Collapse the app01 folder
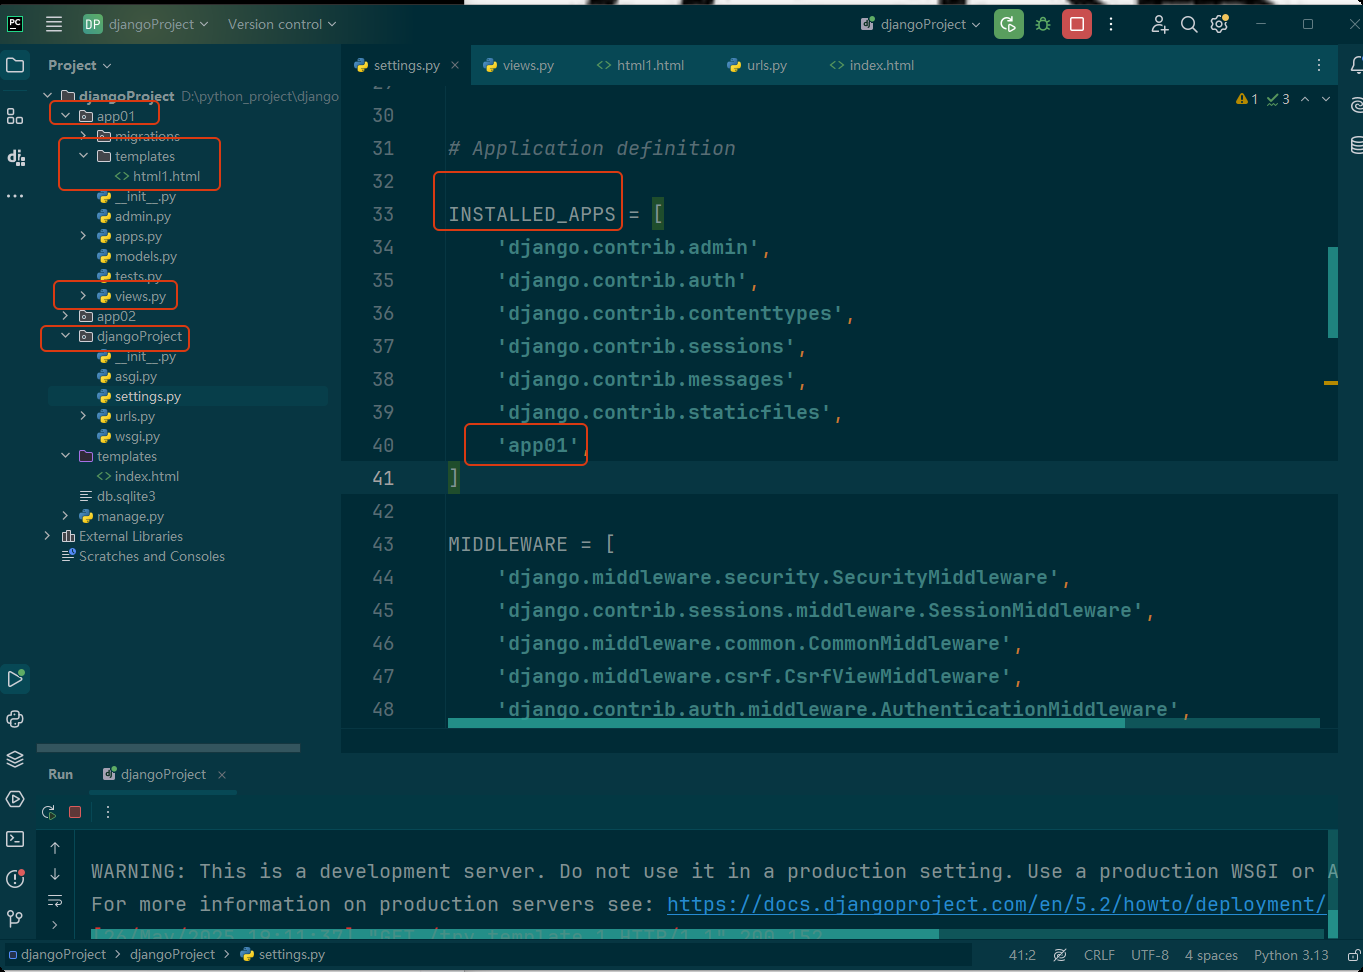Image resolution: width=1363 pixels, height=972 pixels. click(x=66, y=116)
